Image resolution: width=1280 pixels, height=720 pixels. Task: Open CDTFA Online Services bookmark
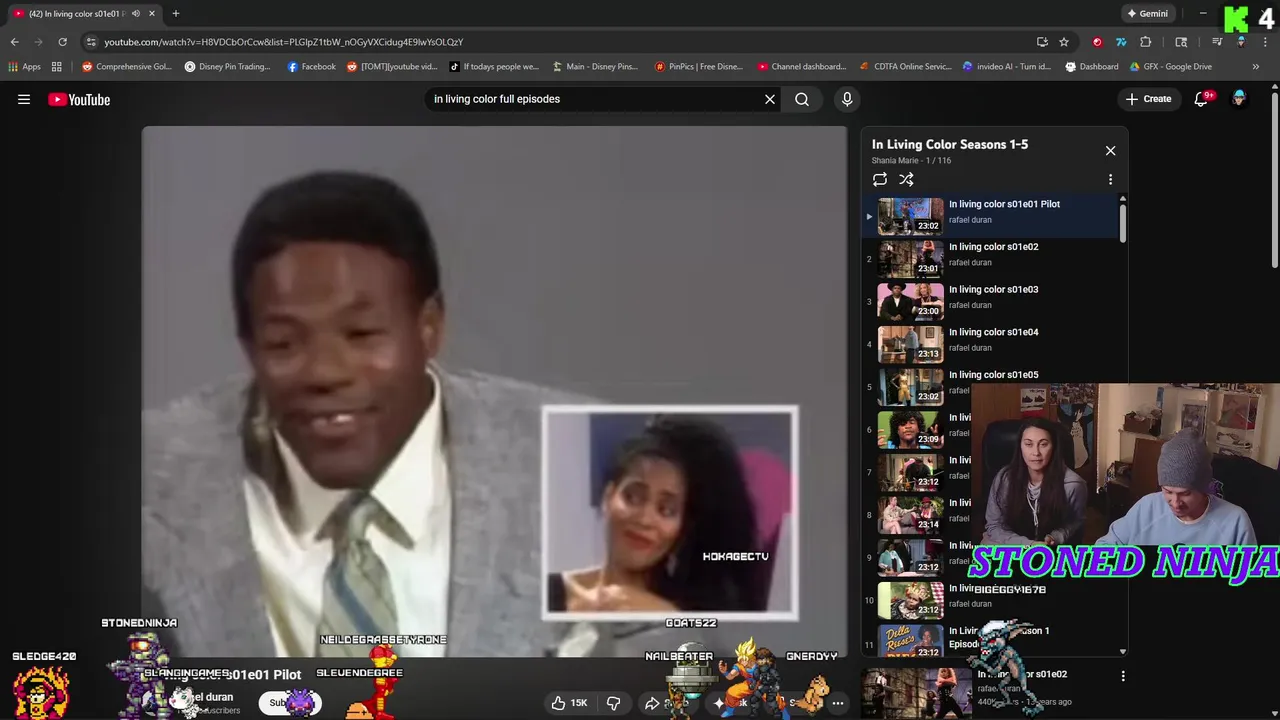[906, 67]
